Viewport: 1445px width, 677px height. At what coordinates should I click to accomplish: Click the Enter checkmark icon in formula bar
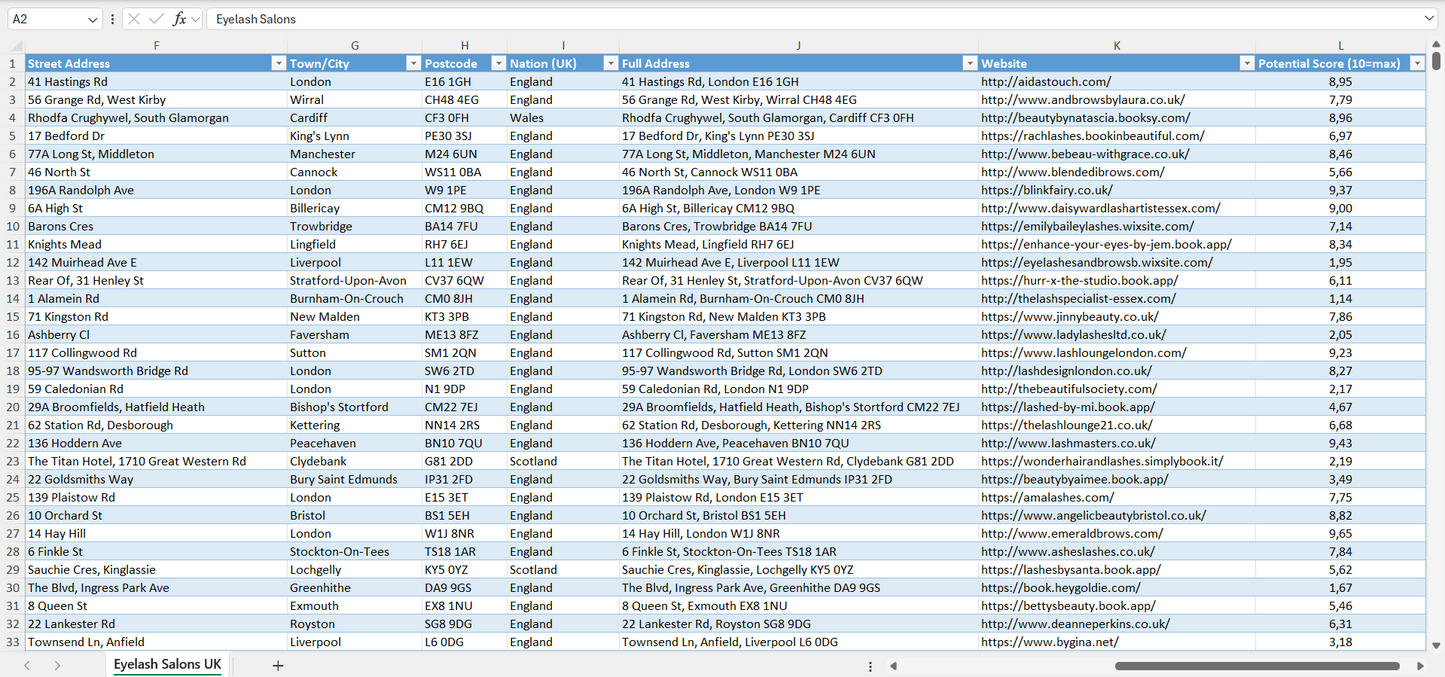[156, 19]
